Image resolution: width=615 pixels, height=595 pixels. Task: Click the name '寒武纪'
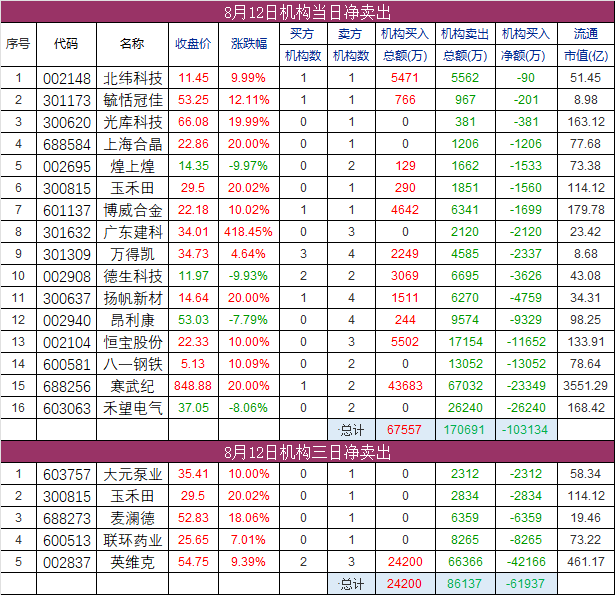[132, 386]
